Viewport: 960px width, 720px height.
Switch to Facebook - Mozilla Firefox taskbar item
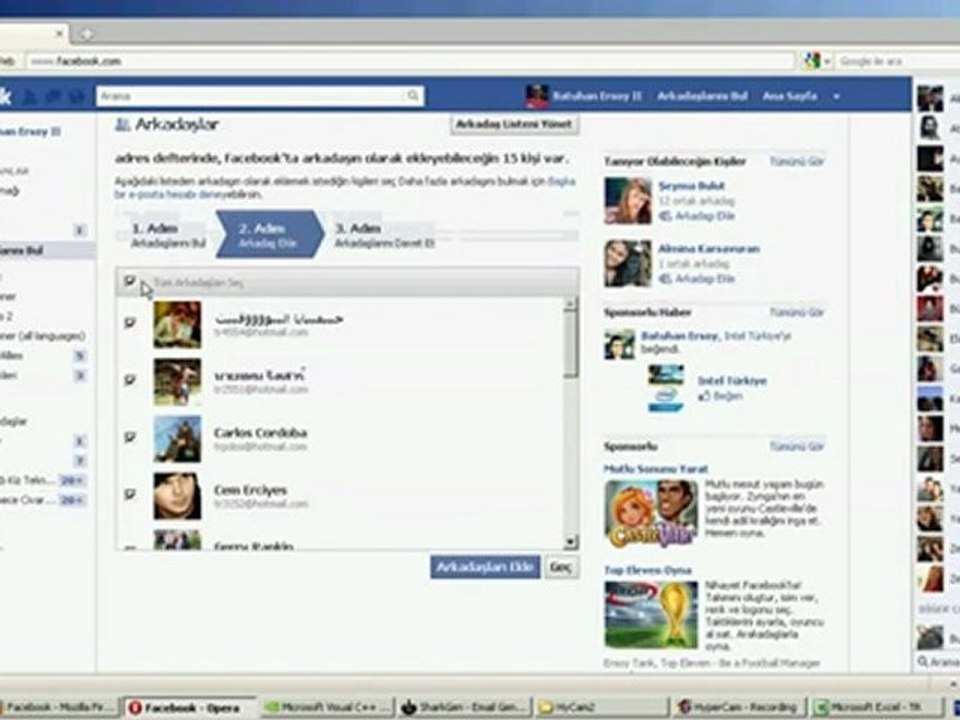point(59,708)
